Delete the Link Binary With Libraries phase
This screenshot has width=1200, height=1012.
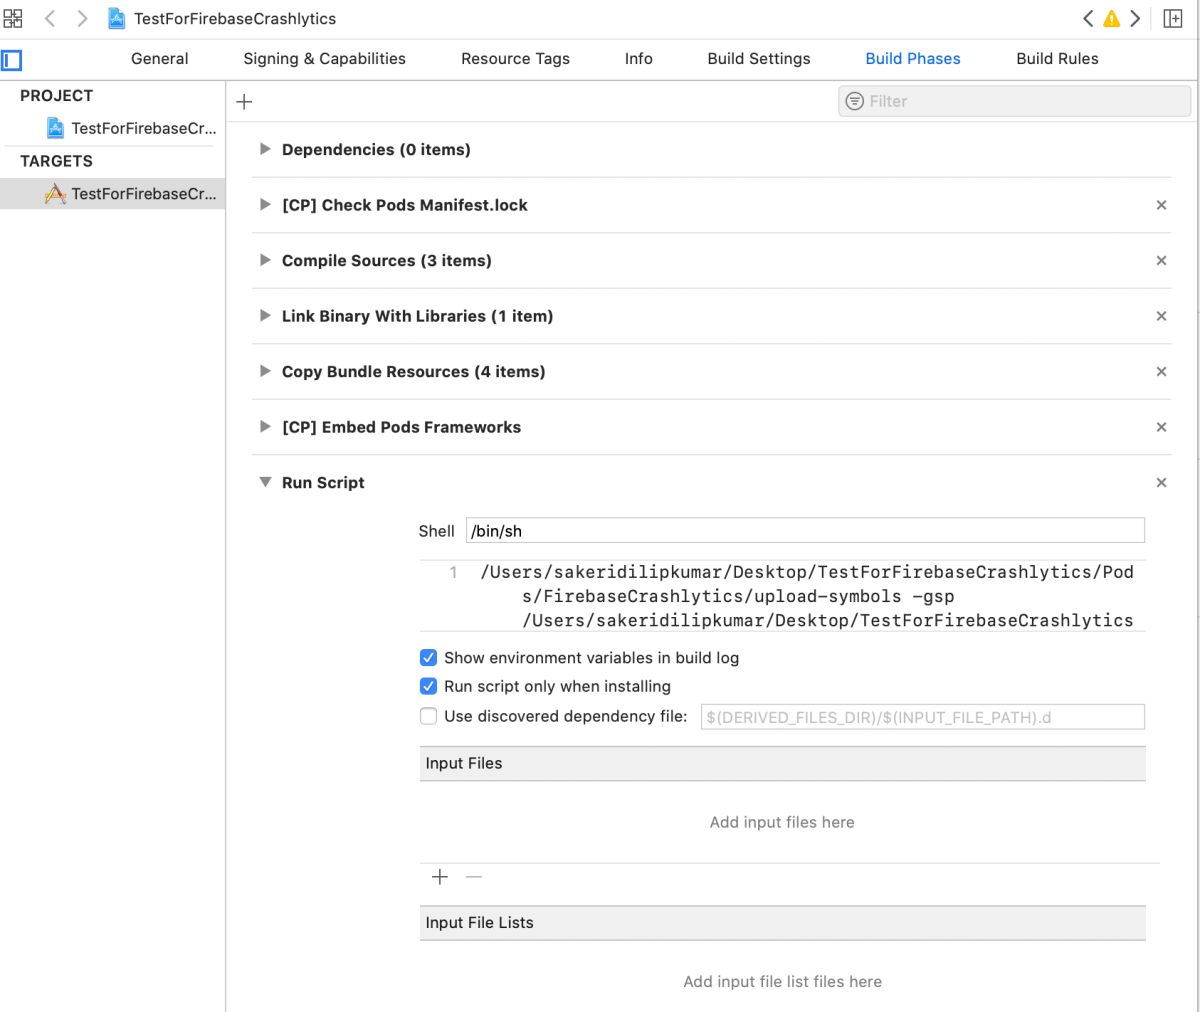1161,316
